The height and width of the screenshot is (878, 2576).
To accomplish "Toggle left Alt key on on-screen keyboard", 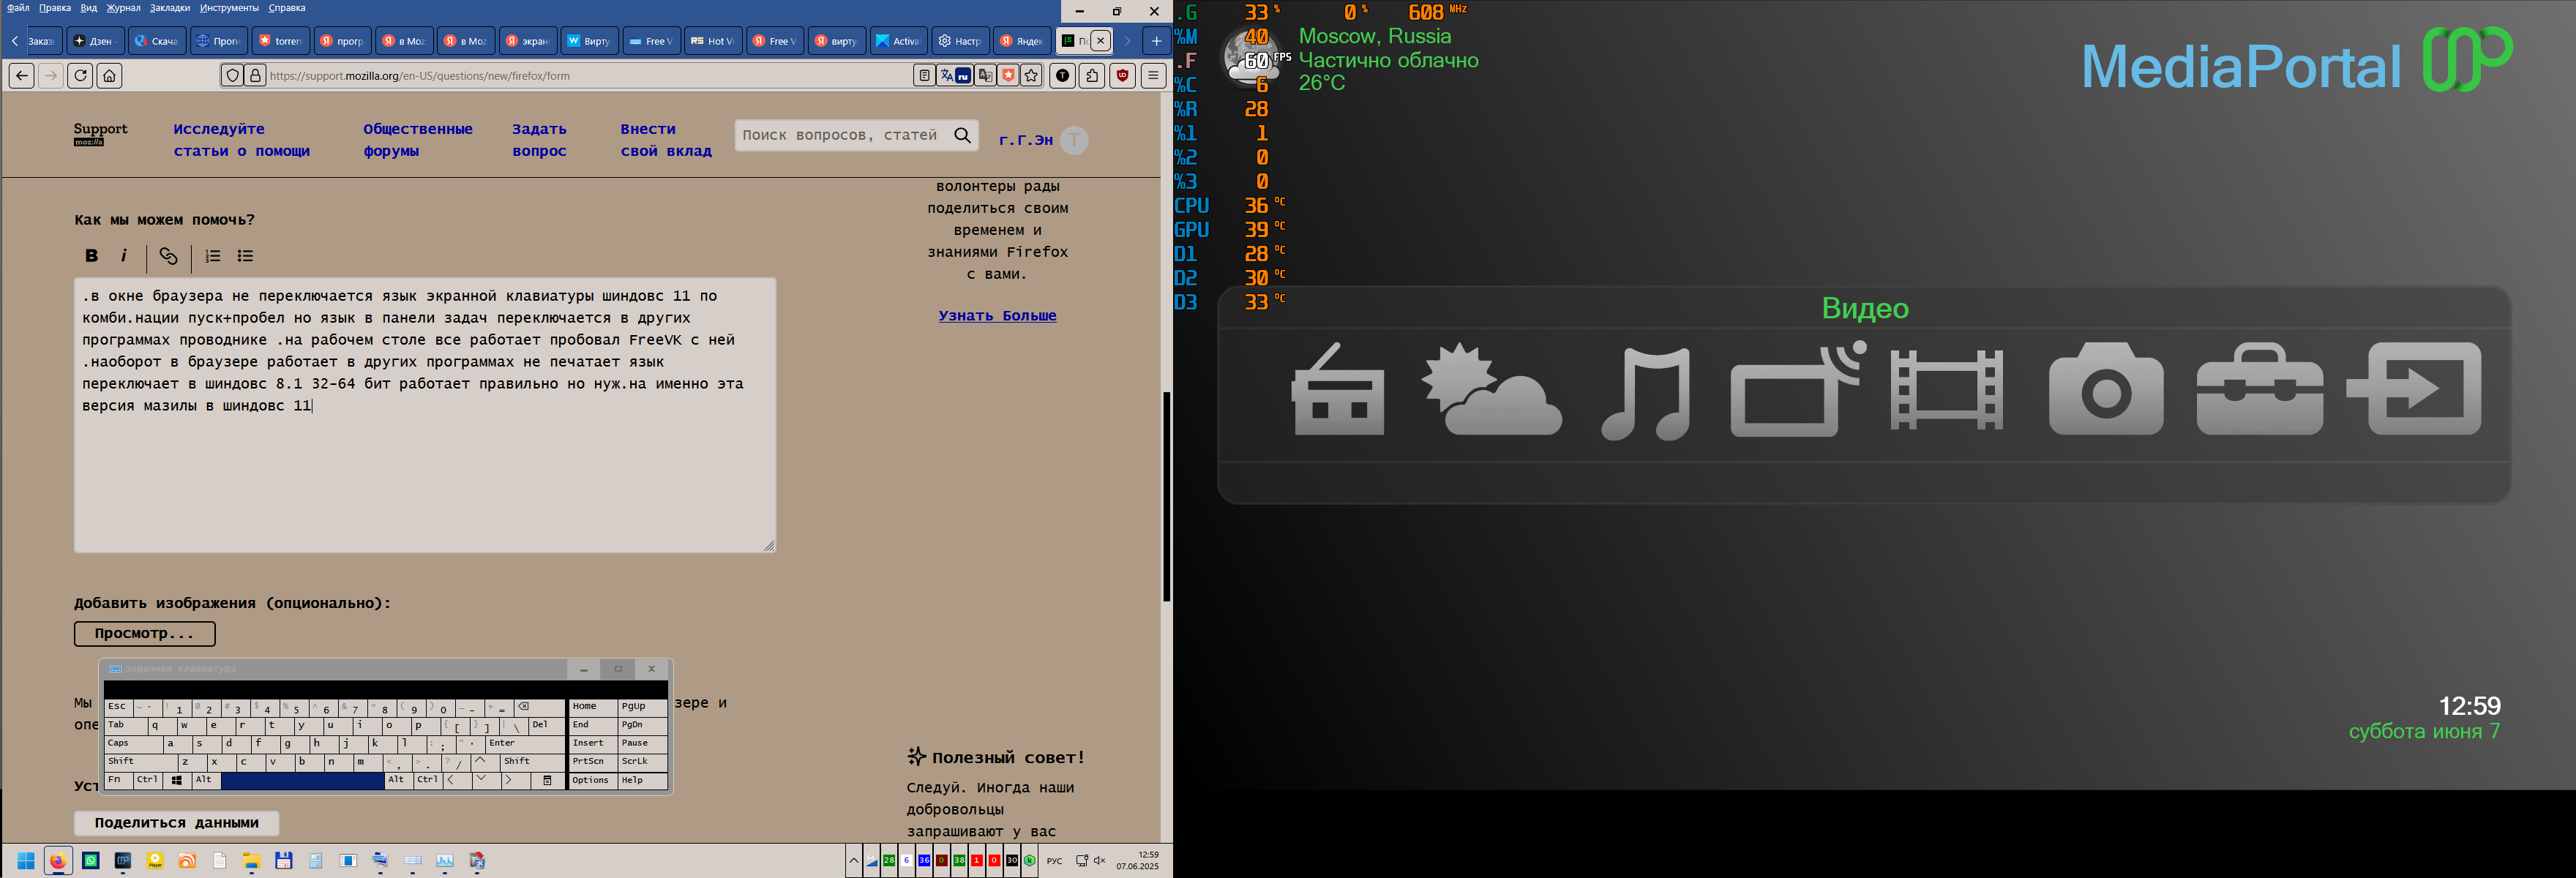I will 206,780.
